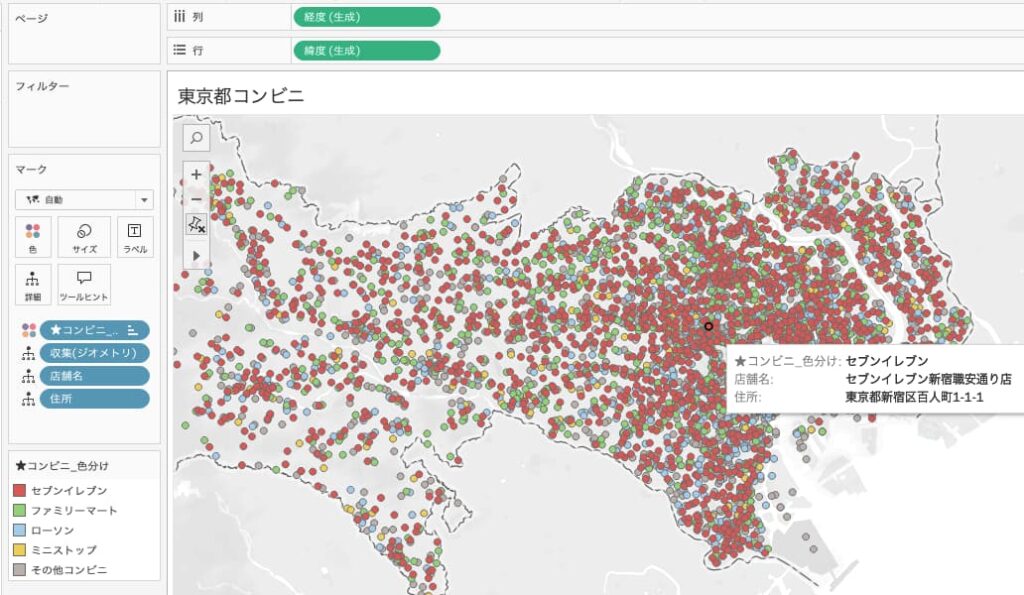Click the 住所 field pill
Viewport: 1024px width, 595px height.
[96, 399]
